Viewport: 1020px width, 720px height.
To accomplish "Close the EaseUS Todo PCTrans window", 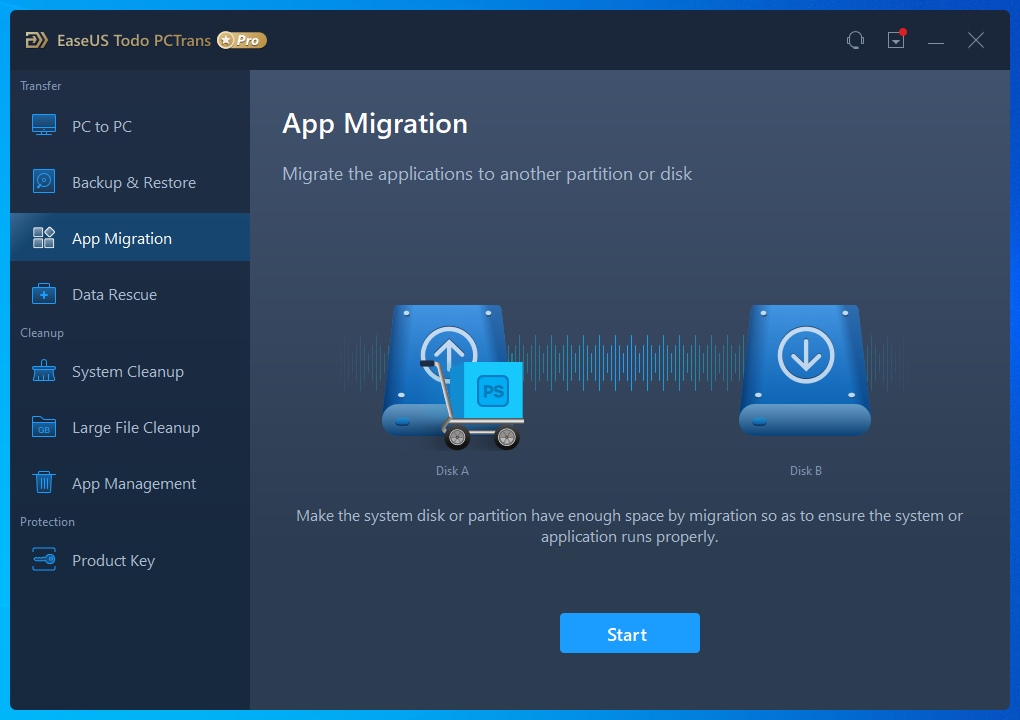I will pos(976,40).
